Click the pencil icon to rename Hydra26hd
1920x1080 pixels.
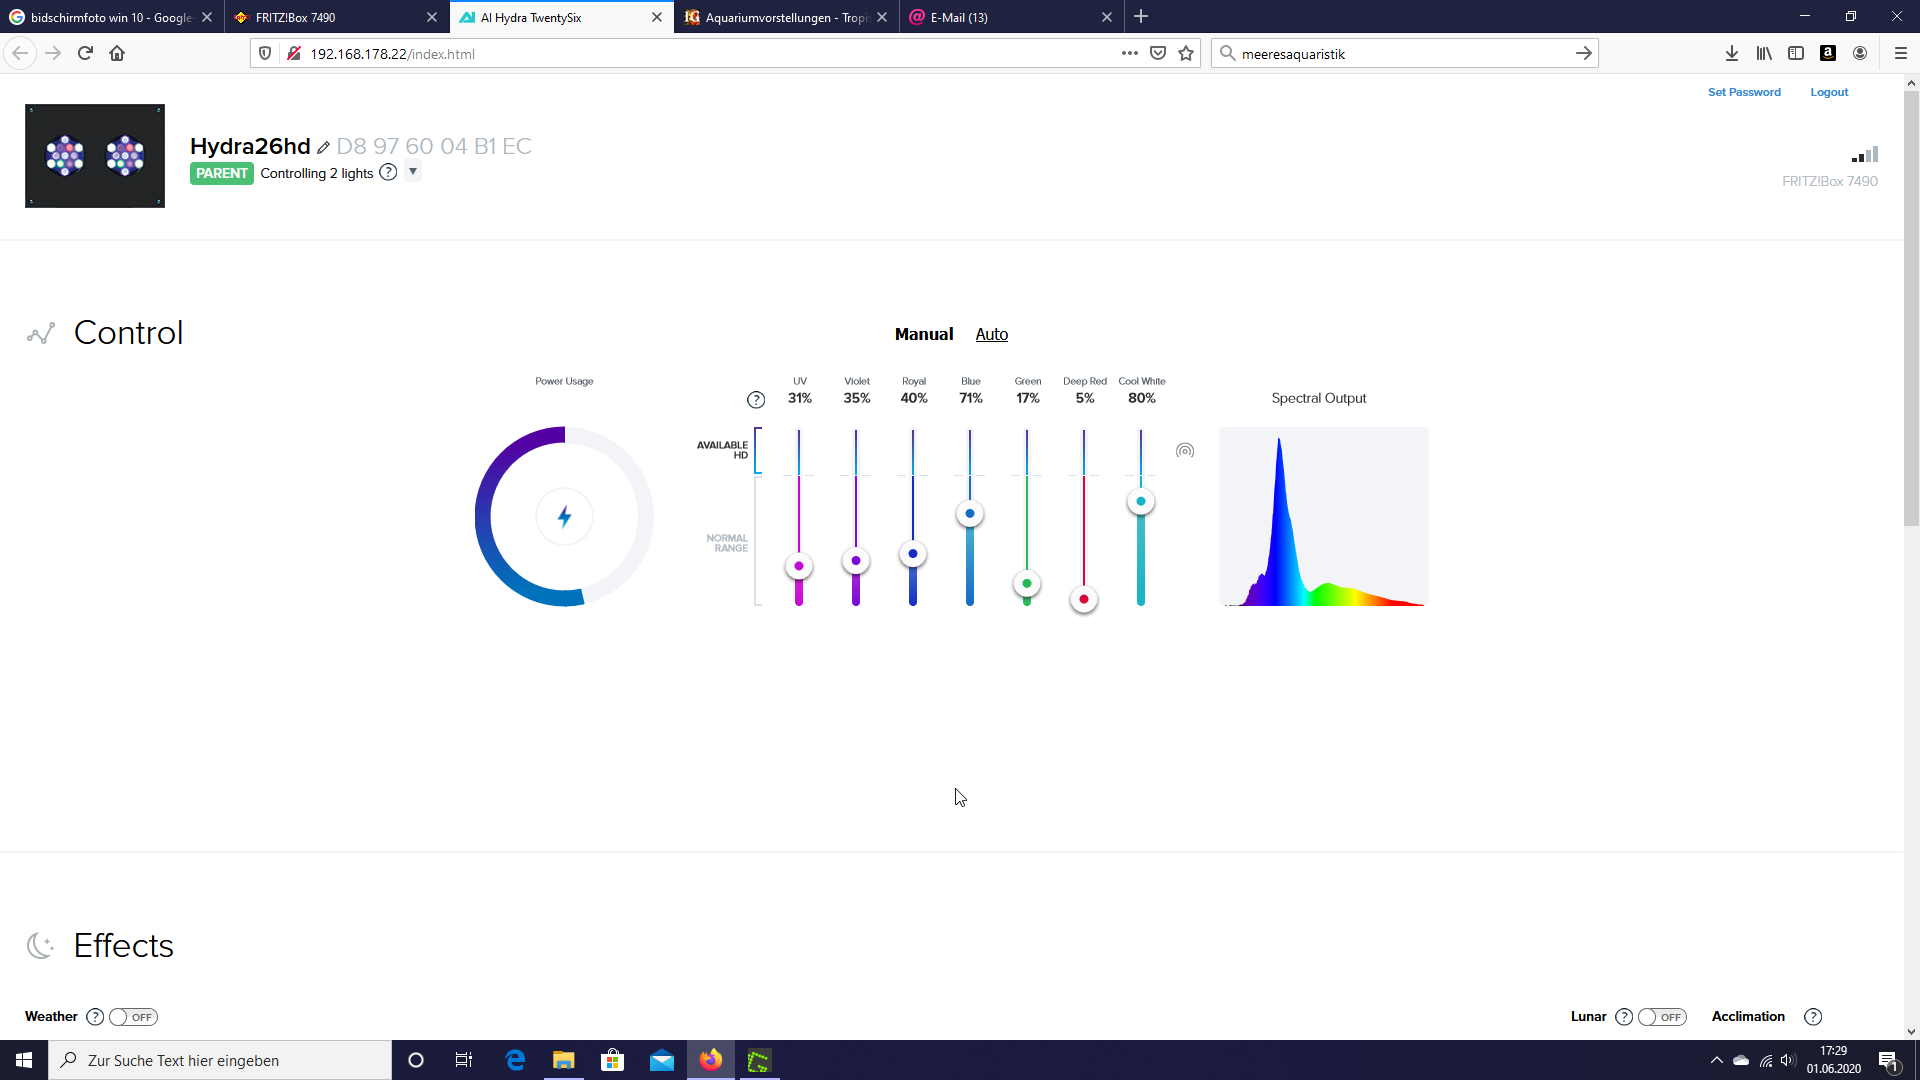point(323,148)
